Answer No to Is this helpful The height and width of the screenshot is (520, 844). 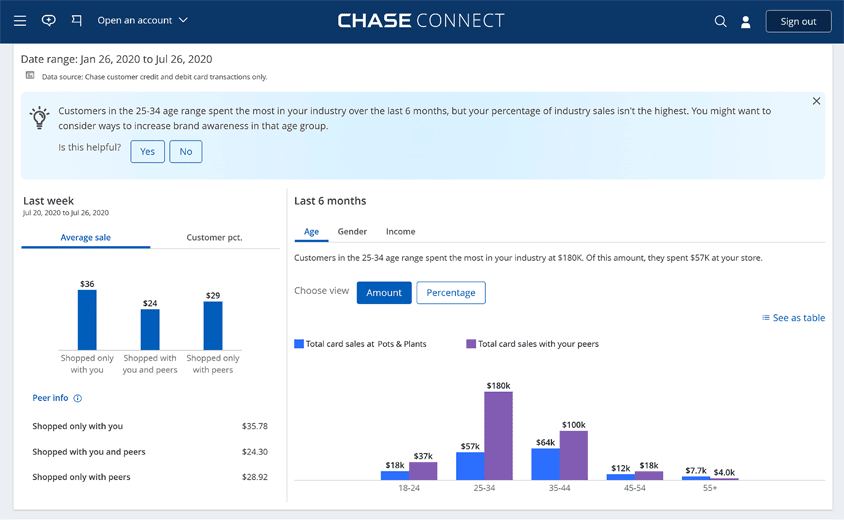pyautogui.click(x=186, y=151)
